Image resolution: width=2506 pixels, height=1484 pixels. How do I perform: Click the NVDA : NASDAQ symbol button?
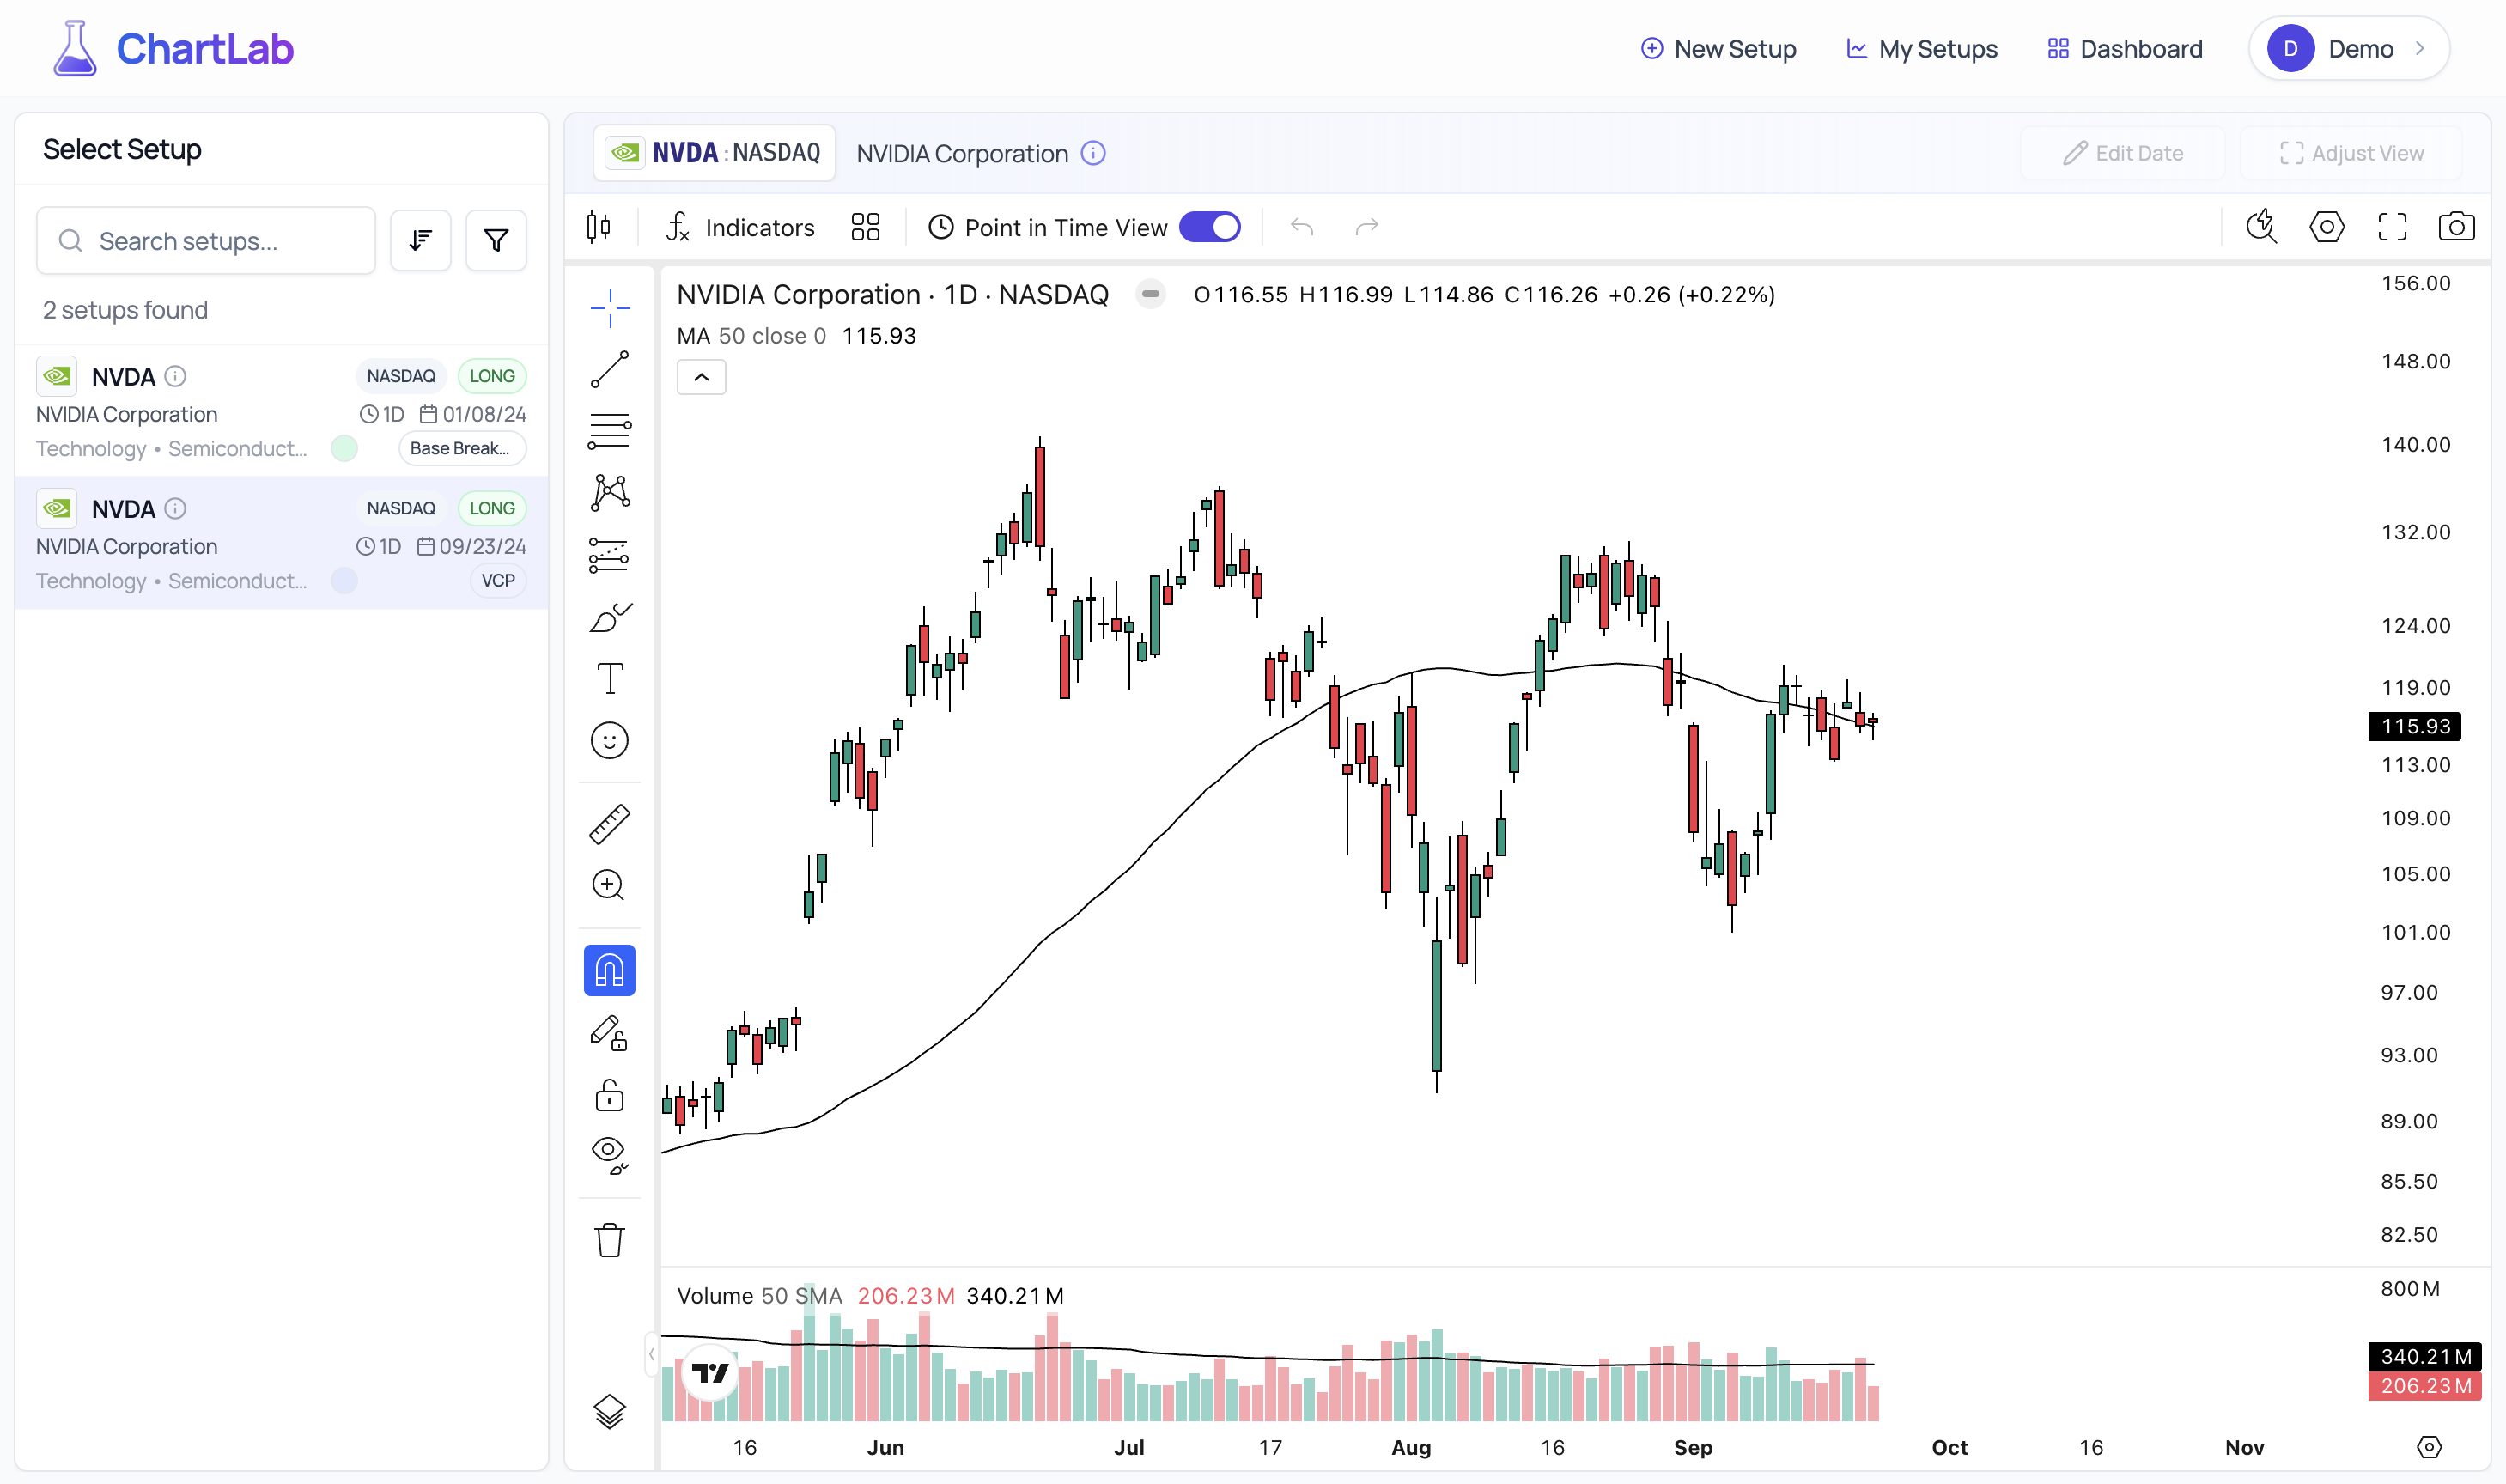[x=714, y=153]
